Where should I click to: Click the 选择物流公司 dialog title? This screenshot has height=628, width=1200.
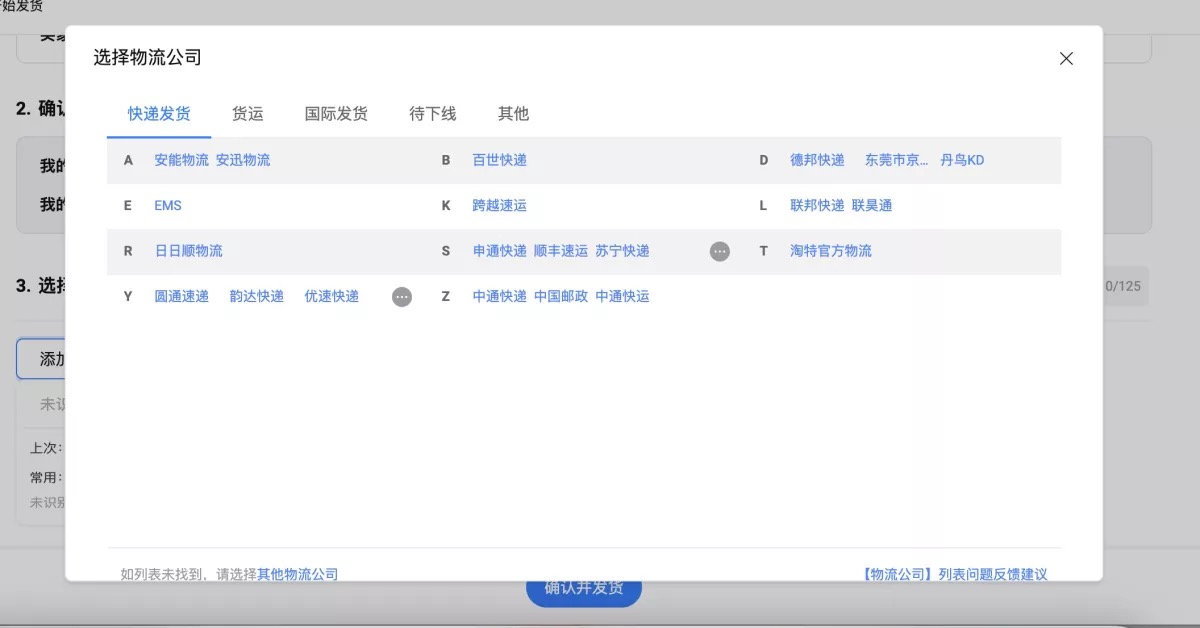pyautogui.click(x=148, y=58)
